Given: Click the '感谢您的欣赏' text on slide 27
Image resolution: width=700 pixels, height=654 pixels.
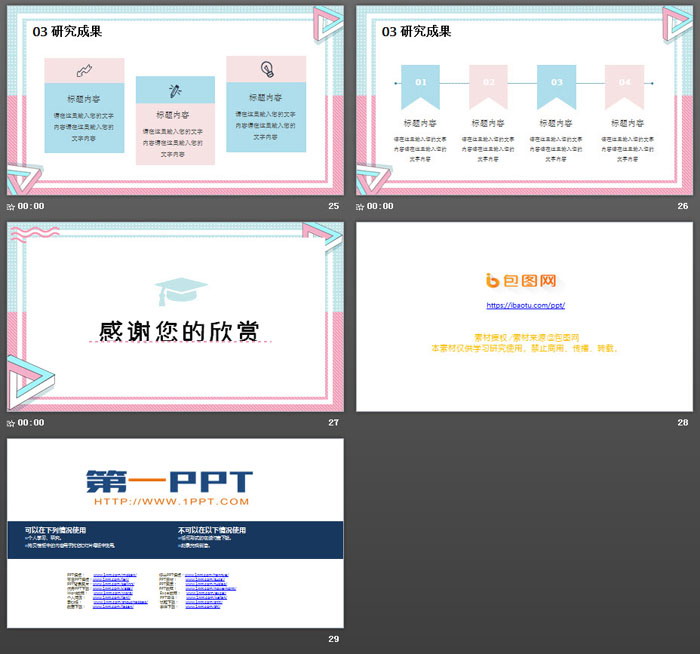Looking at the screenshot, I should 179,331.
